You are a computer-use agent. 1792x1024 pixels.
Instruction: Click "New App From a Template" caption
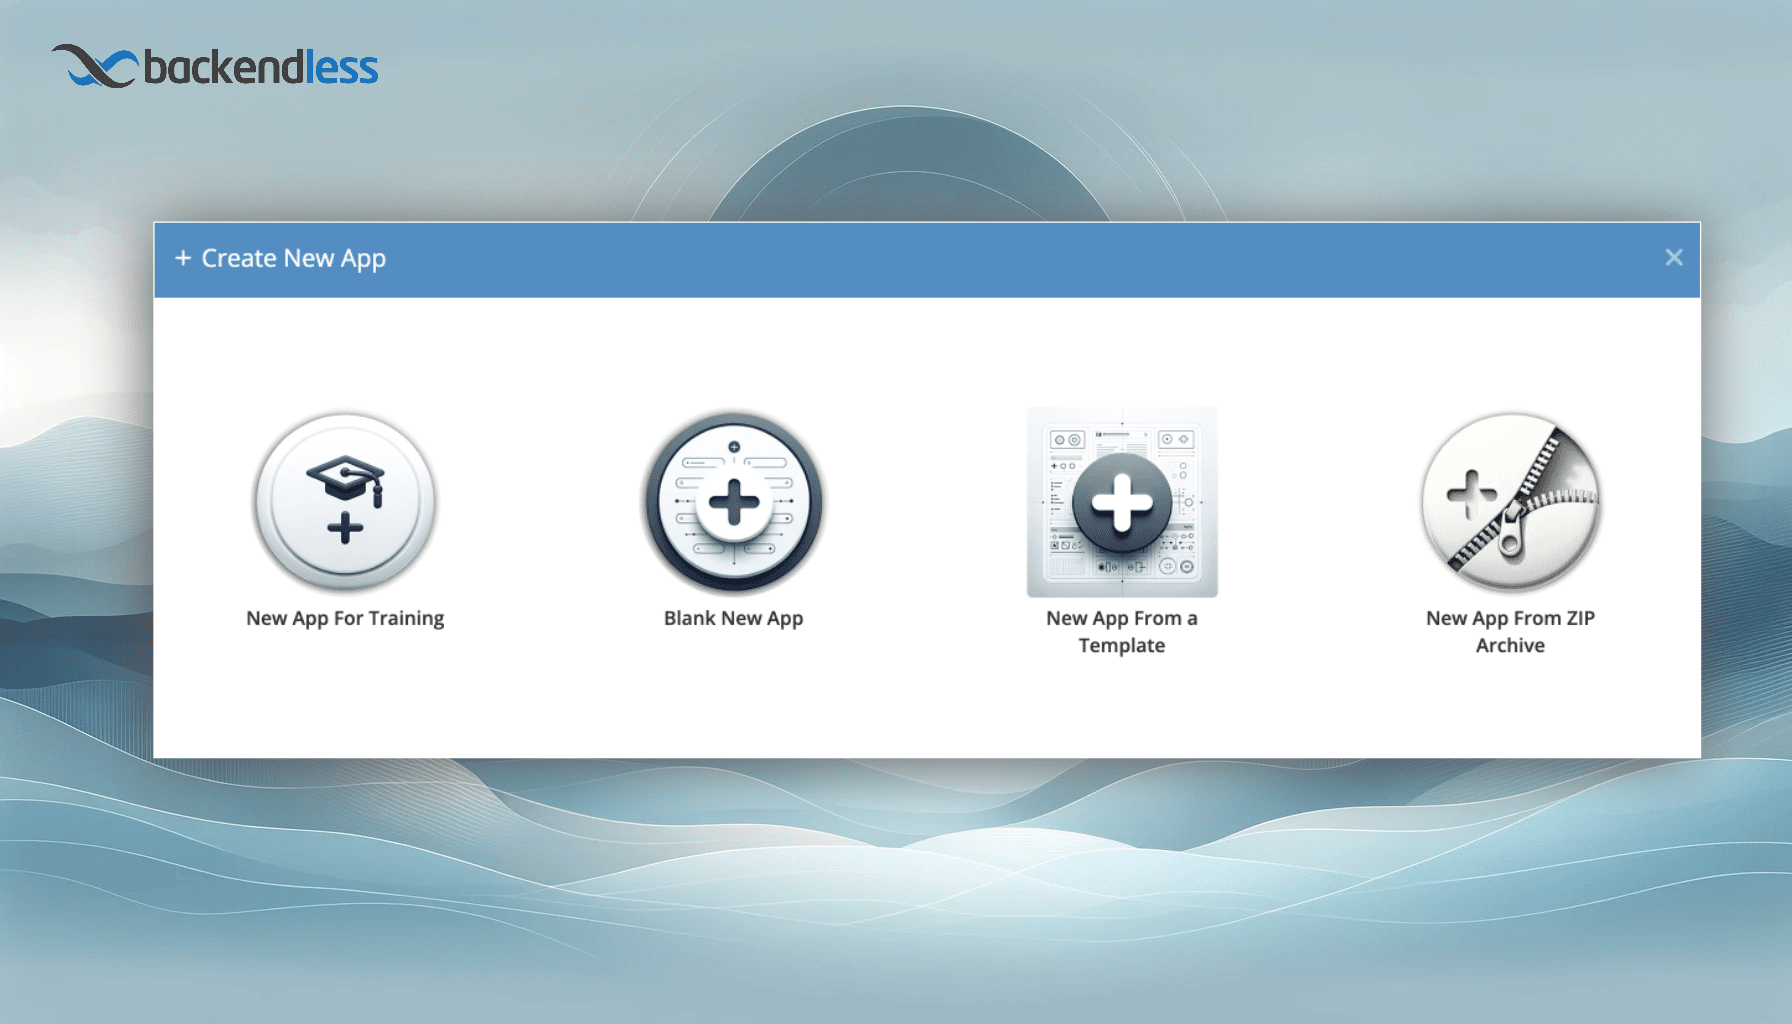tap(1122, 631)
